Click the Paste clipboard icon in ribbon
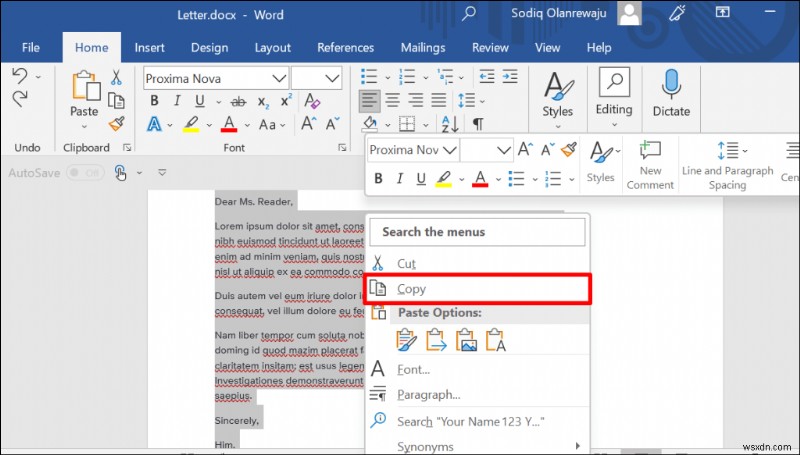This screenshot has width=800, height=455. click(x=85, y=85)
